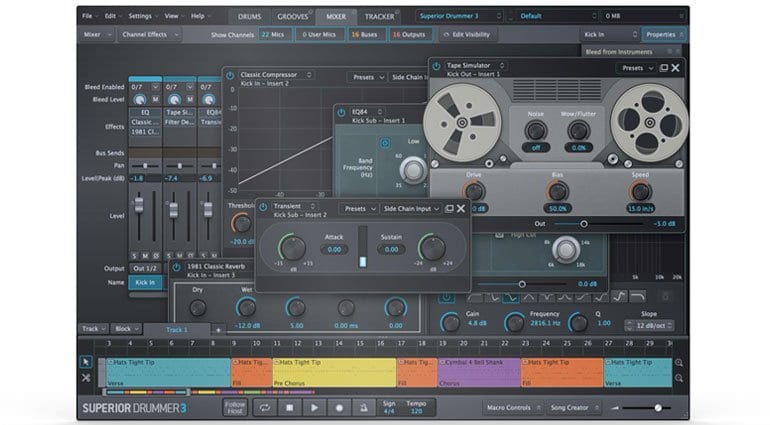The image size is (770, 425).
Task: Toggle power on the Transient plugin
Action: point(263,207)
